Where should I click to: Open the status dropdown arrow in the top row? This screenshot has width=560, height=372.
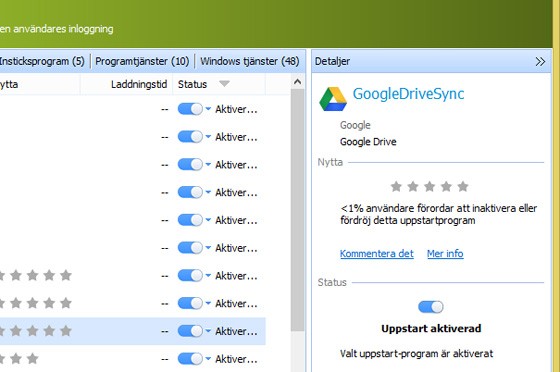(x=208, y=109)
